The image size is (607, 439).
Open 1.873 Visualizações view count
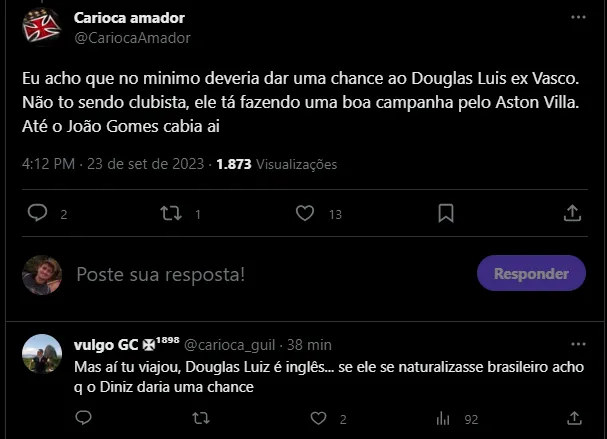pyautogui.click(x=277, y=164)
